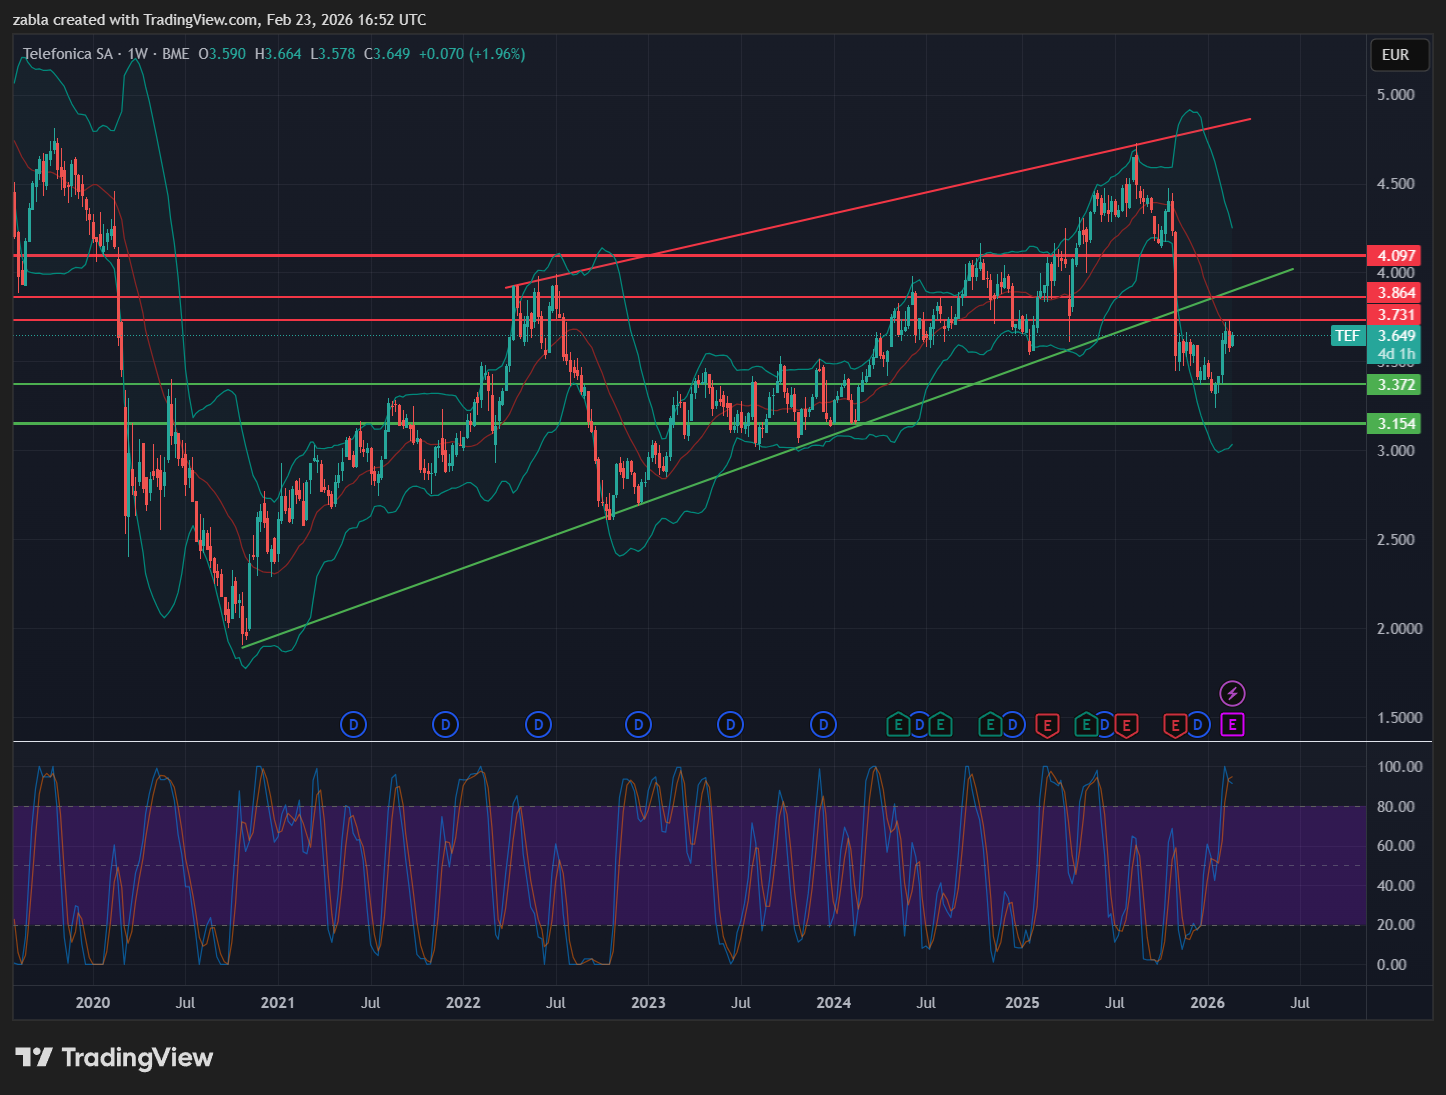Click the first green earnings E marker
The image size is (1446, 1095).
[x=898, y=725]
